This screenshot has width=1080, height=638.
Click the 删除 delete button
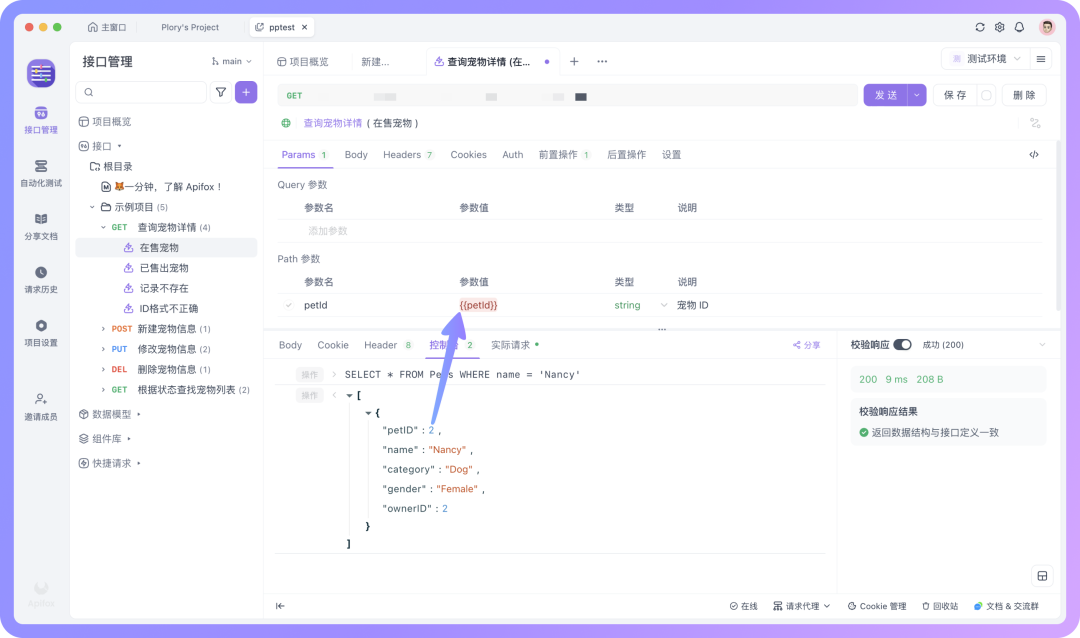(1024, 95)
